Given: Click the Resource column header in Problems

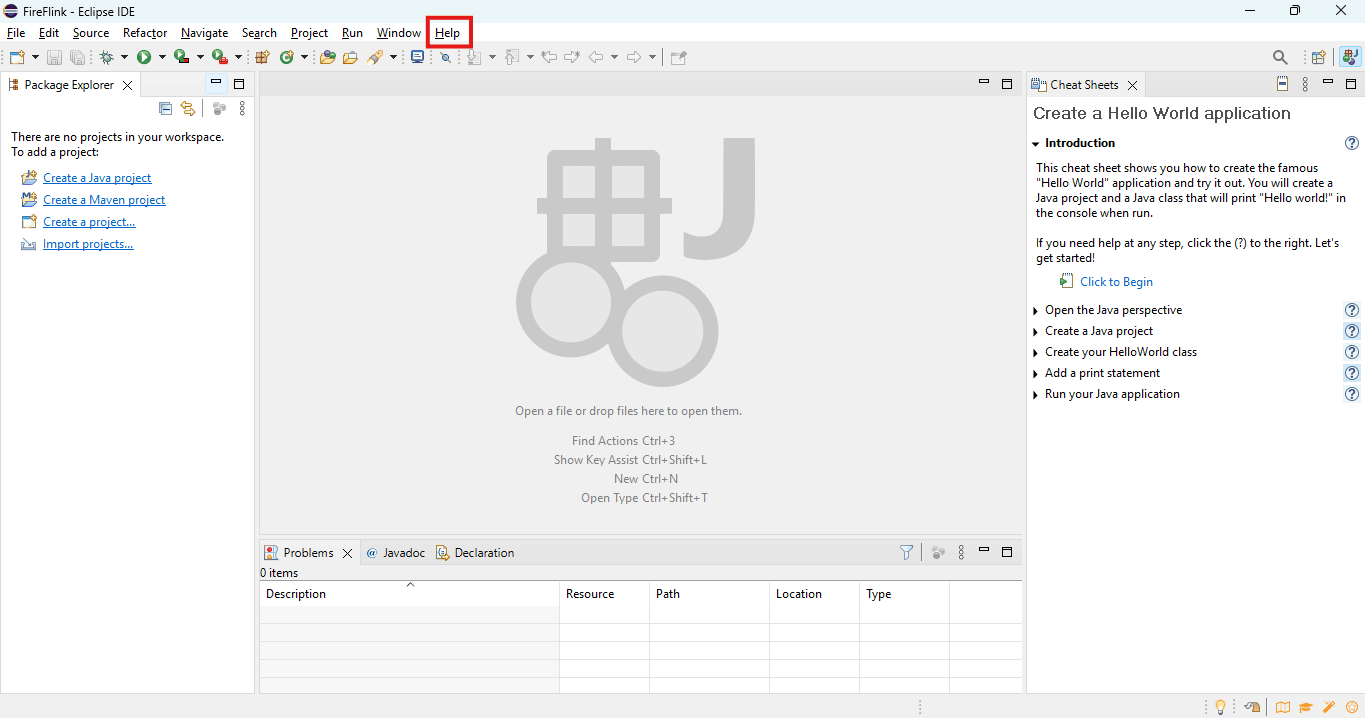Looking at the screenshot, I should [x=604, y=594].
